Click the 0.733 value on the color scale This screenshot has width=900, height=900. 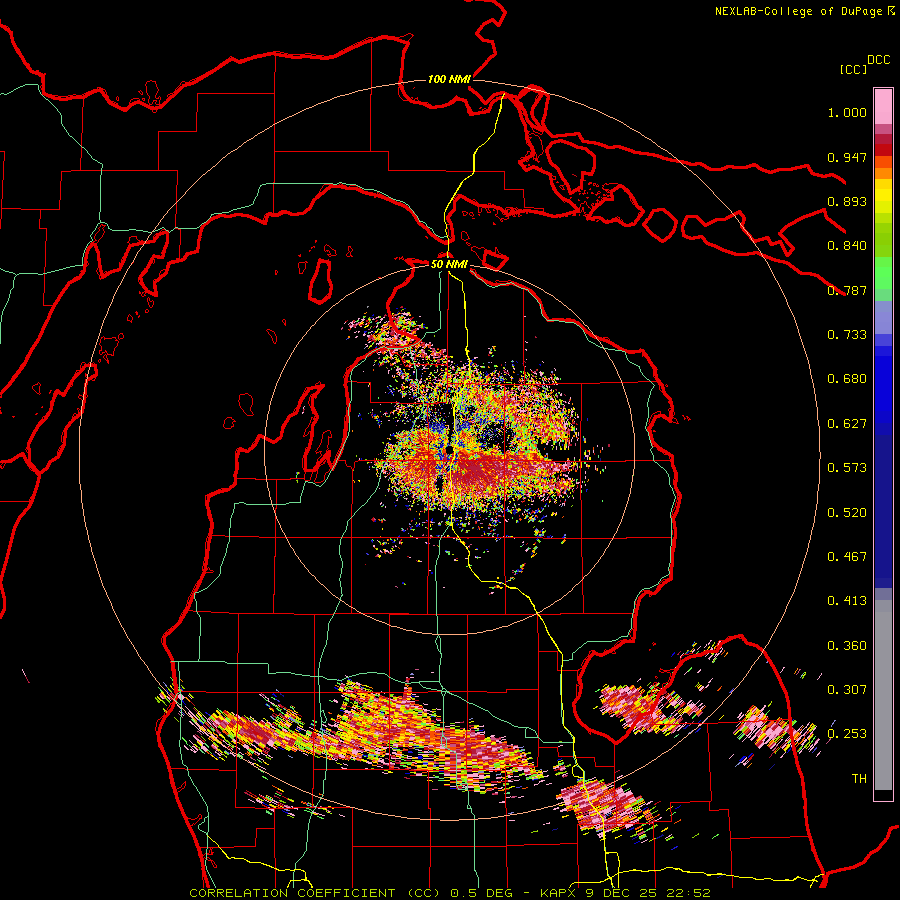[847, 335]
